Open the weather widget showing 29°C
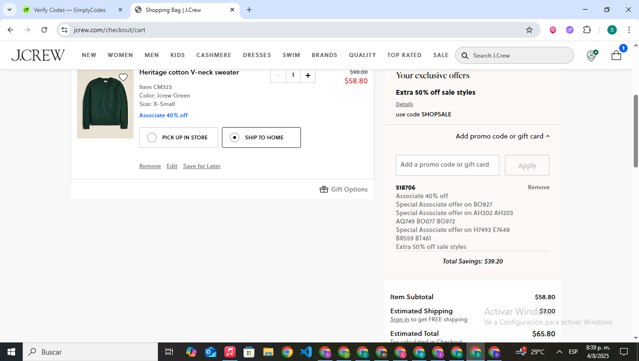 (530, 352)
